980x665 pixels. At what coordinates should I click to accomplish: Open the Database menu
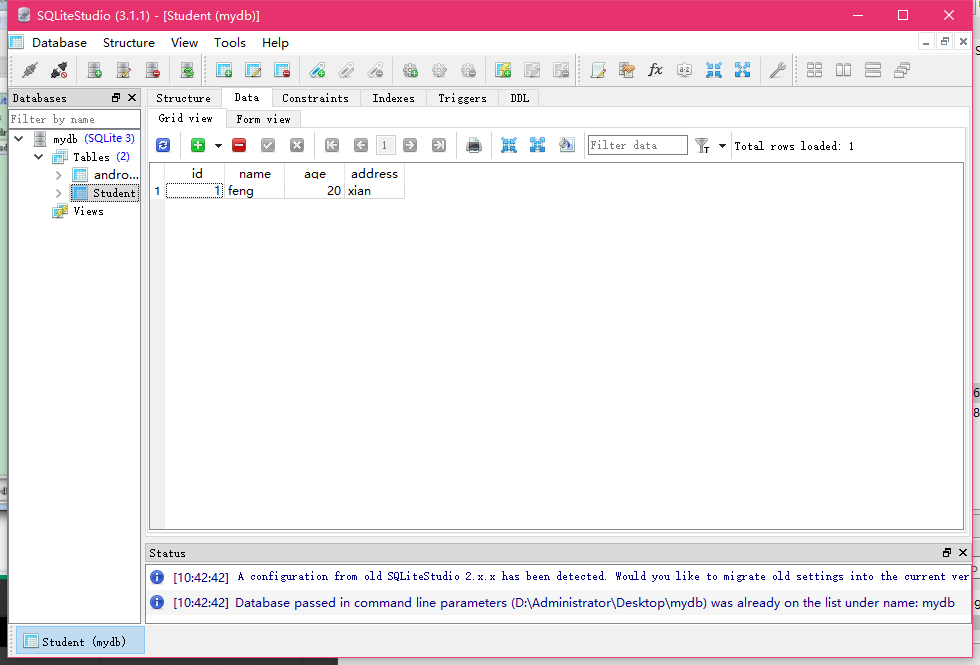pos(59,42)
